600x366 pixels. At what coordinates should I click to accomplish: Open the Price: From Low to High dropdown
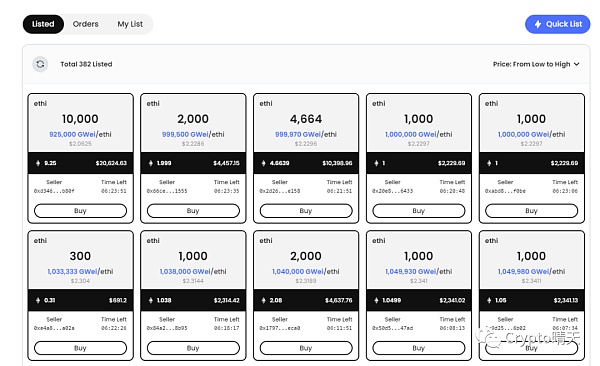tap(536, 64)
